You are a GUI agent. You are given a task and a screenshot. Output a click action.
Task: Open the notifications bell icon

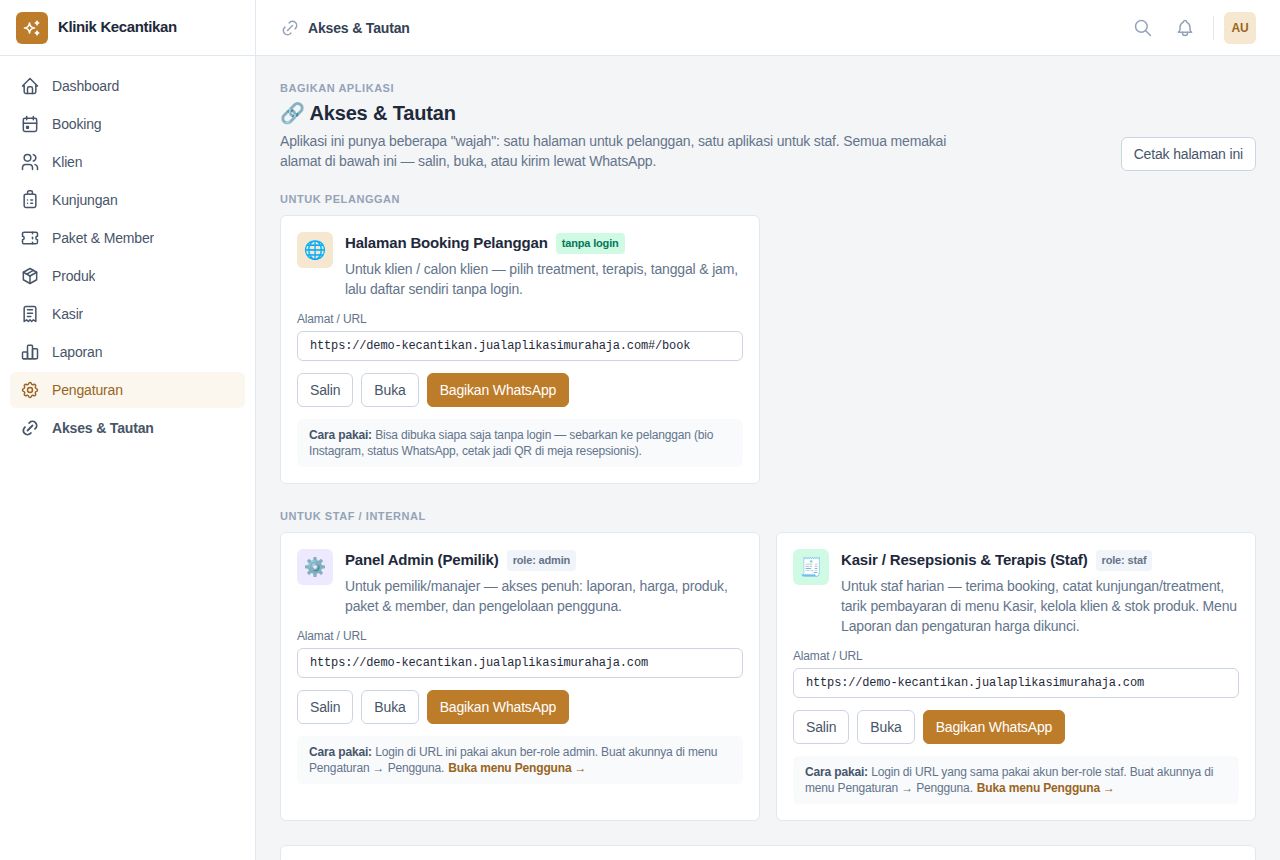pyautogui.click(x=1185, y=28)
